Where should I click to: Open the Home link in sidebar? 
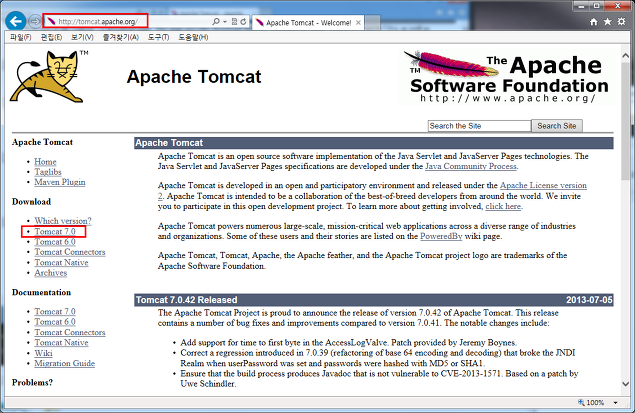45,162
